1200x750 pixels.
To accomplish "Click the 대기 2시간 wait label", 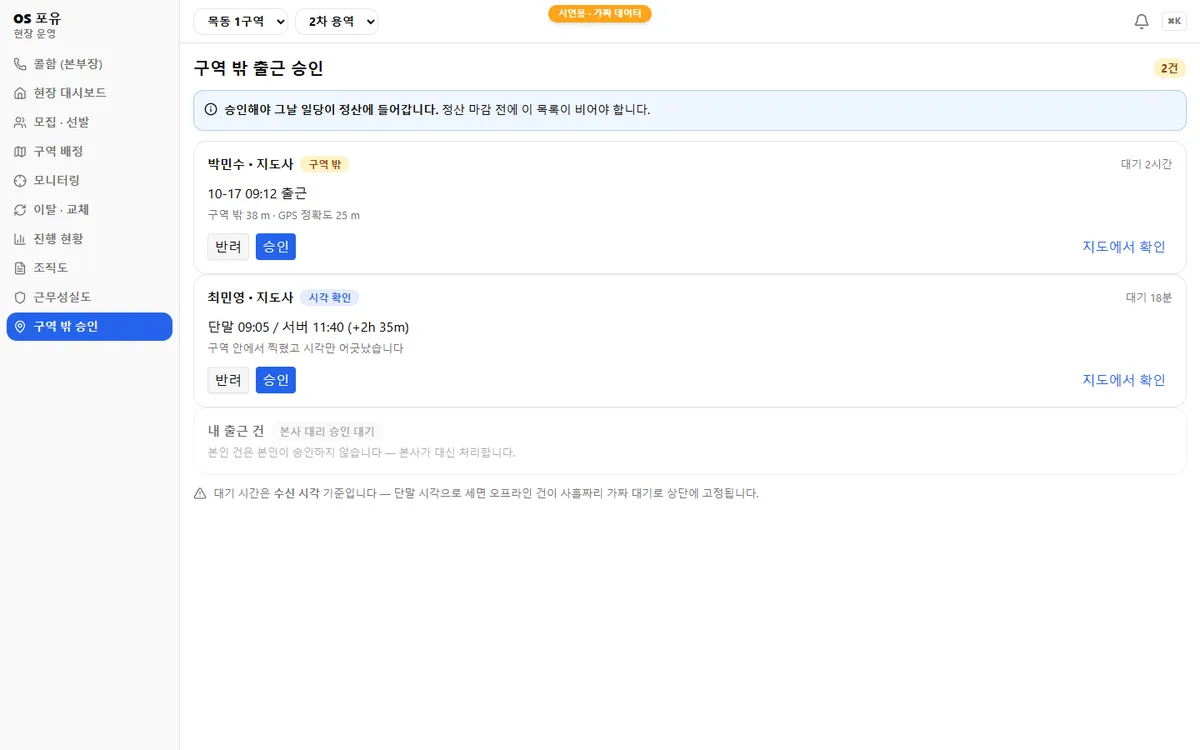I will tap(1146, 164).
